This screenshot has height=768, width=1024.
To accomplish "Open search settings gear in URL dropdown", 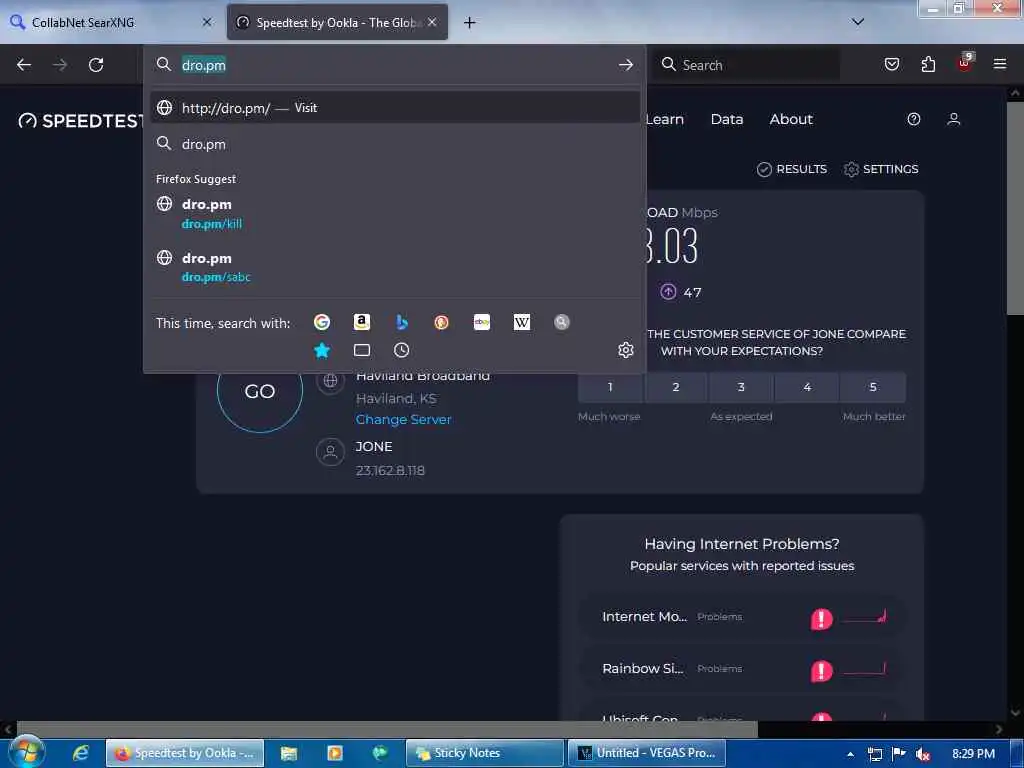I will click(626, 350).
